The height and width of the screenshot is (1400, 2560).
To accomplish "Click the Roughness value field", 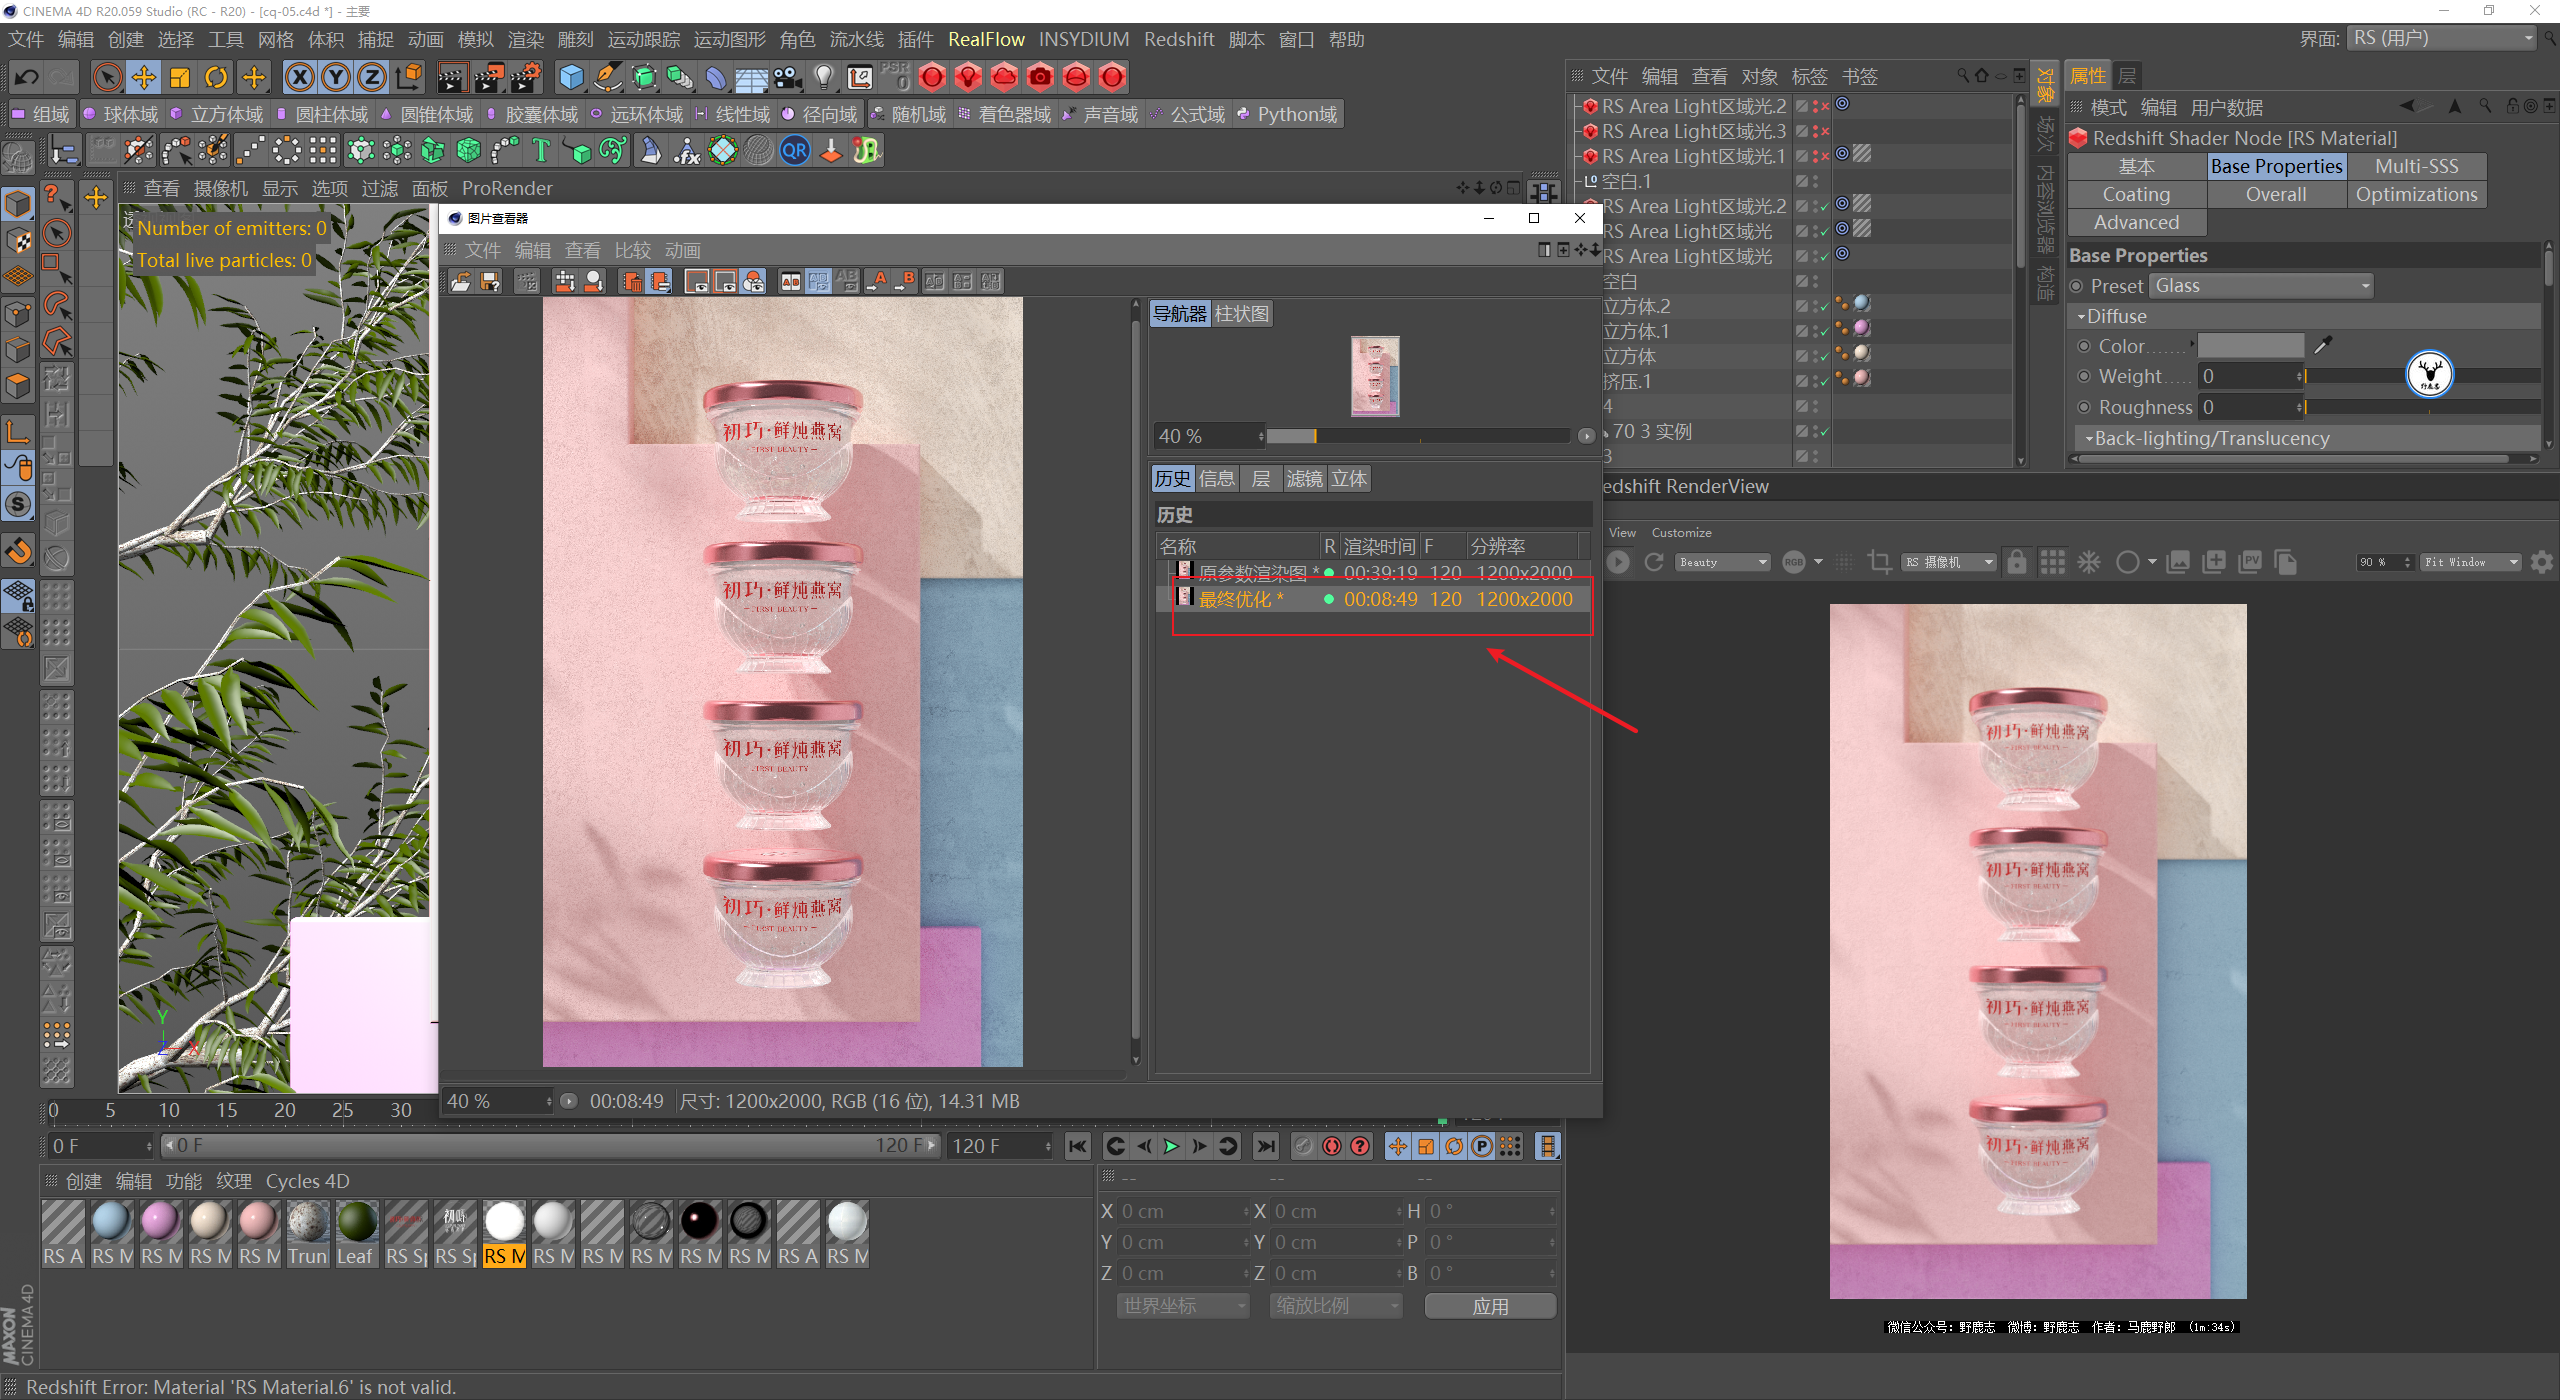I will [2247, 407].
